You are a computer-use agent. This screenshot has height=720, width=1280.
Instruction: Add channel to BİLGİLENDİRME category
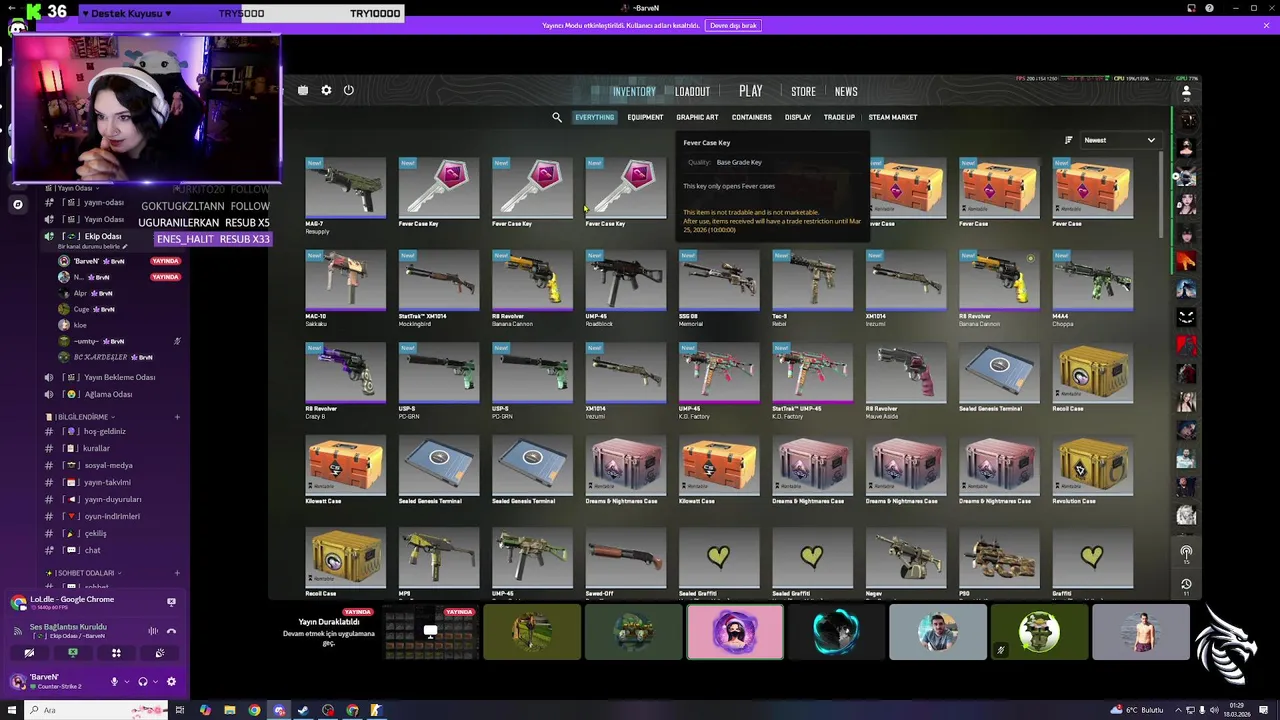[x=177, y=416]
